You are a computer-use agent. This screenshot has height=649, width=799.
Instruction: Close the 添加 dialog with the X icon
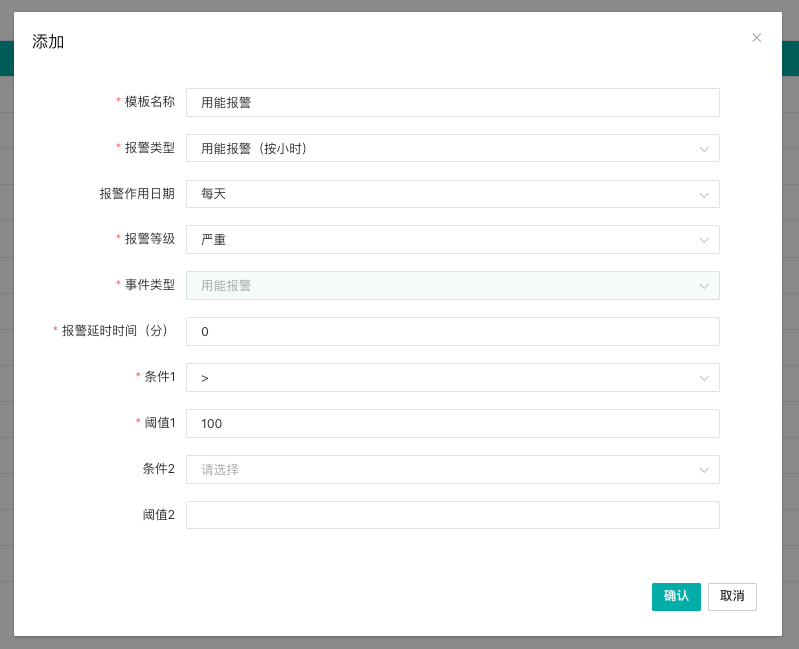[756, 38]
